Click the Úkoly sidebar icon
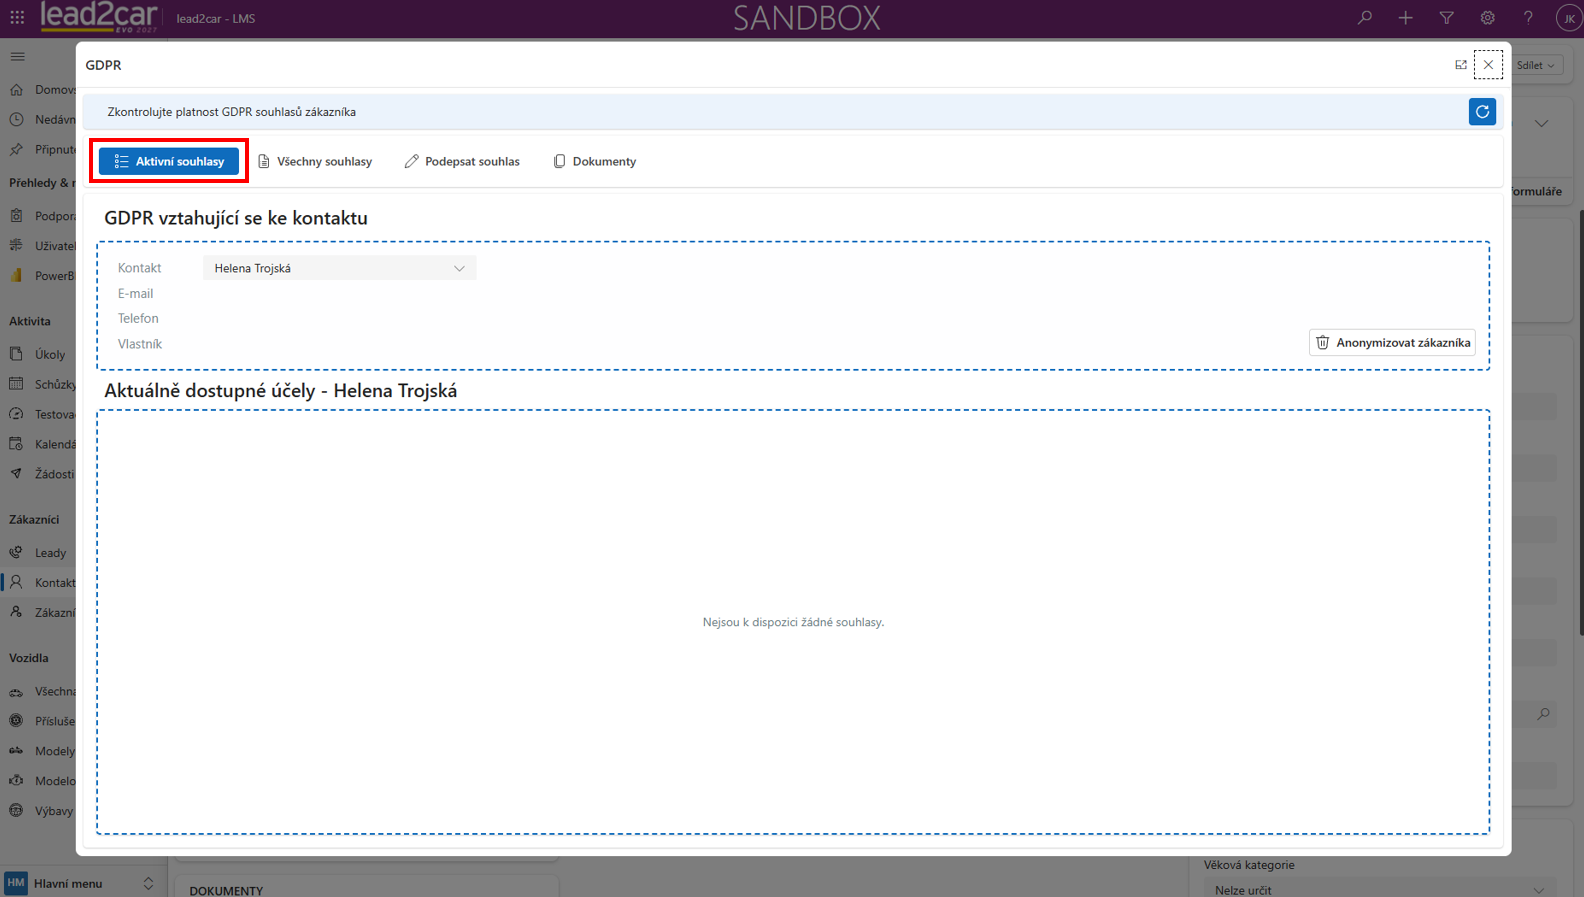1584x897 pixels. pyautogui.click(x=16, y=354)
